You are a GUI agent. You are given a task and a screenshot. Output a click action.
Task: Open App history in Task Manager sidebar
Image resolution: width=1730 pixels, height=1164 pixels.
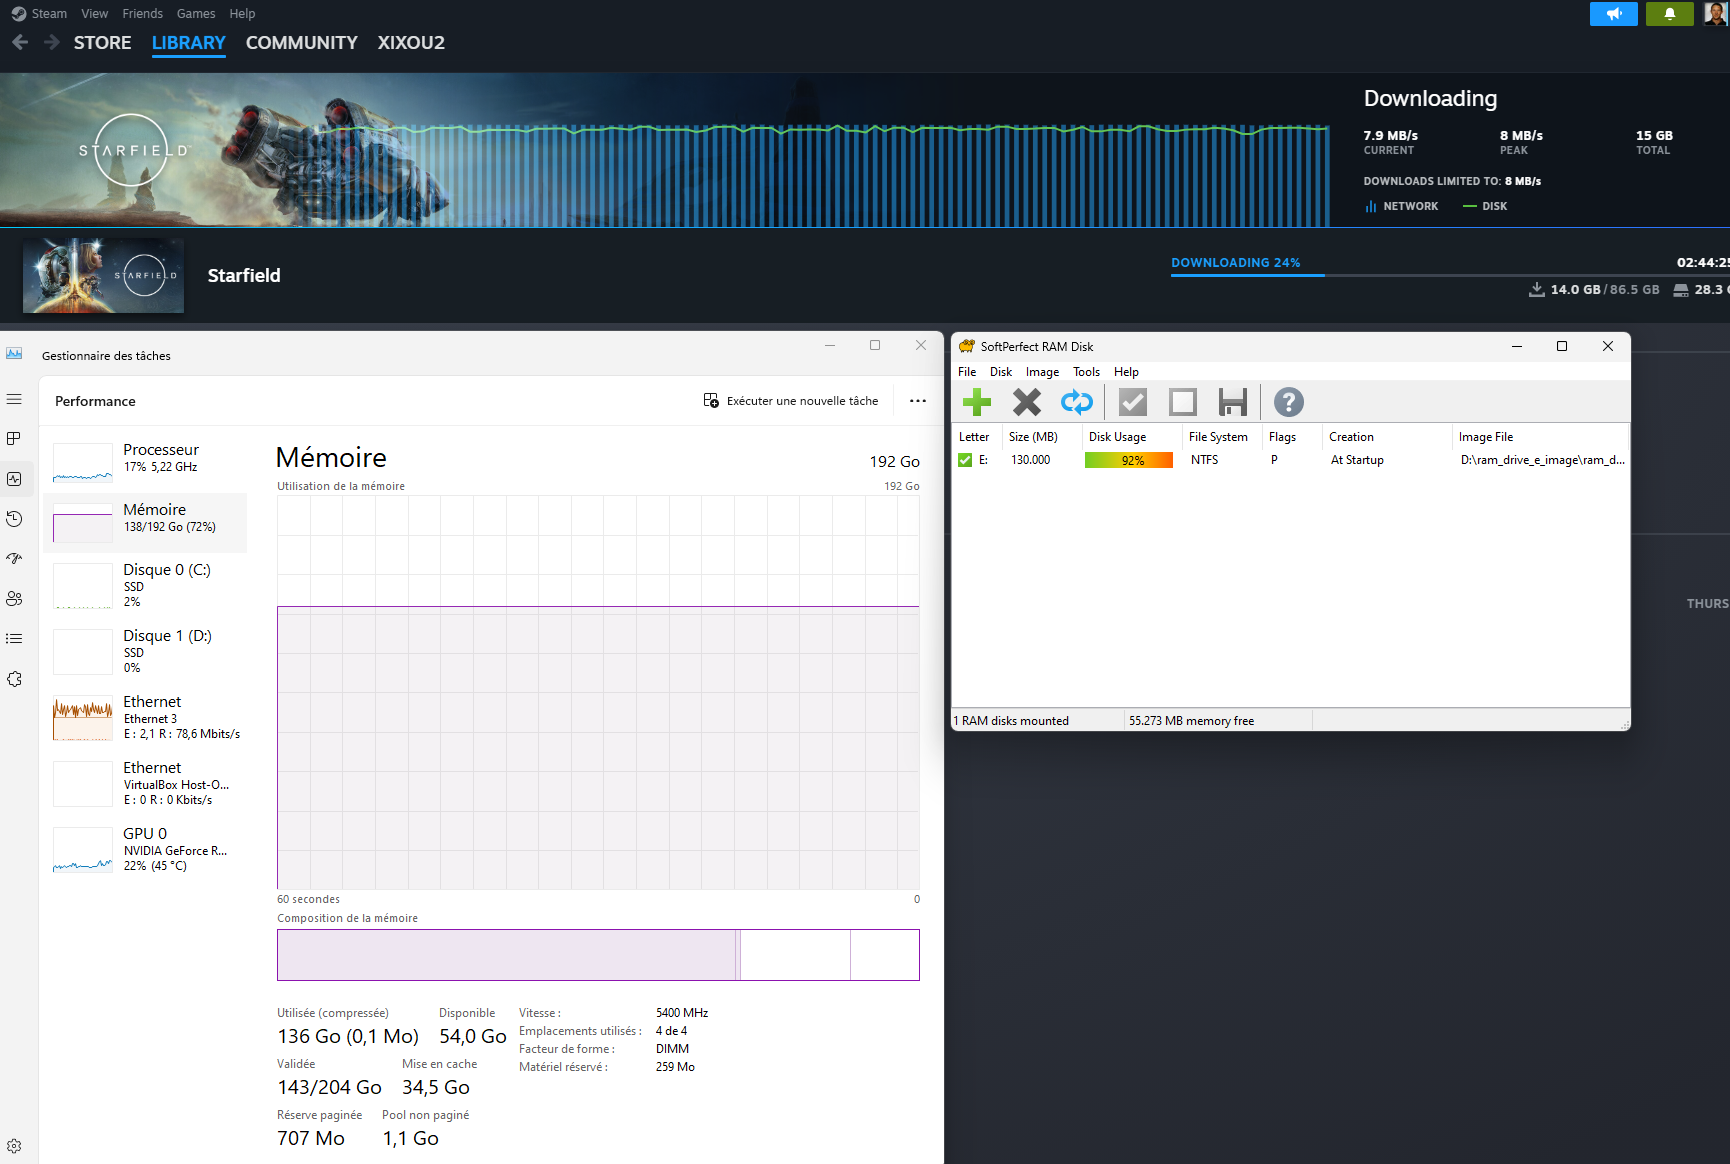click(x=14, y=519)
